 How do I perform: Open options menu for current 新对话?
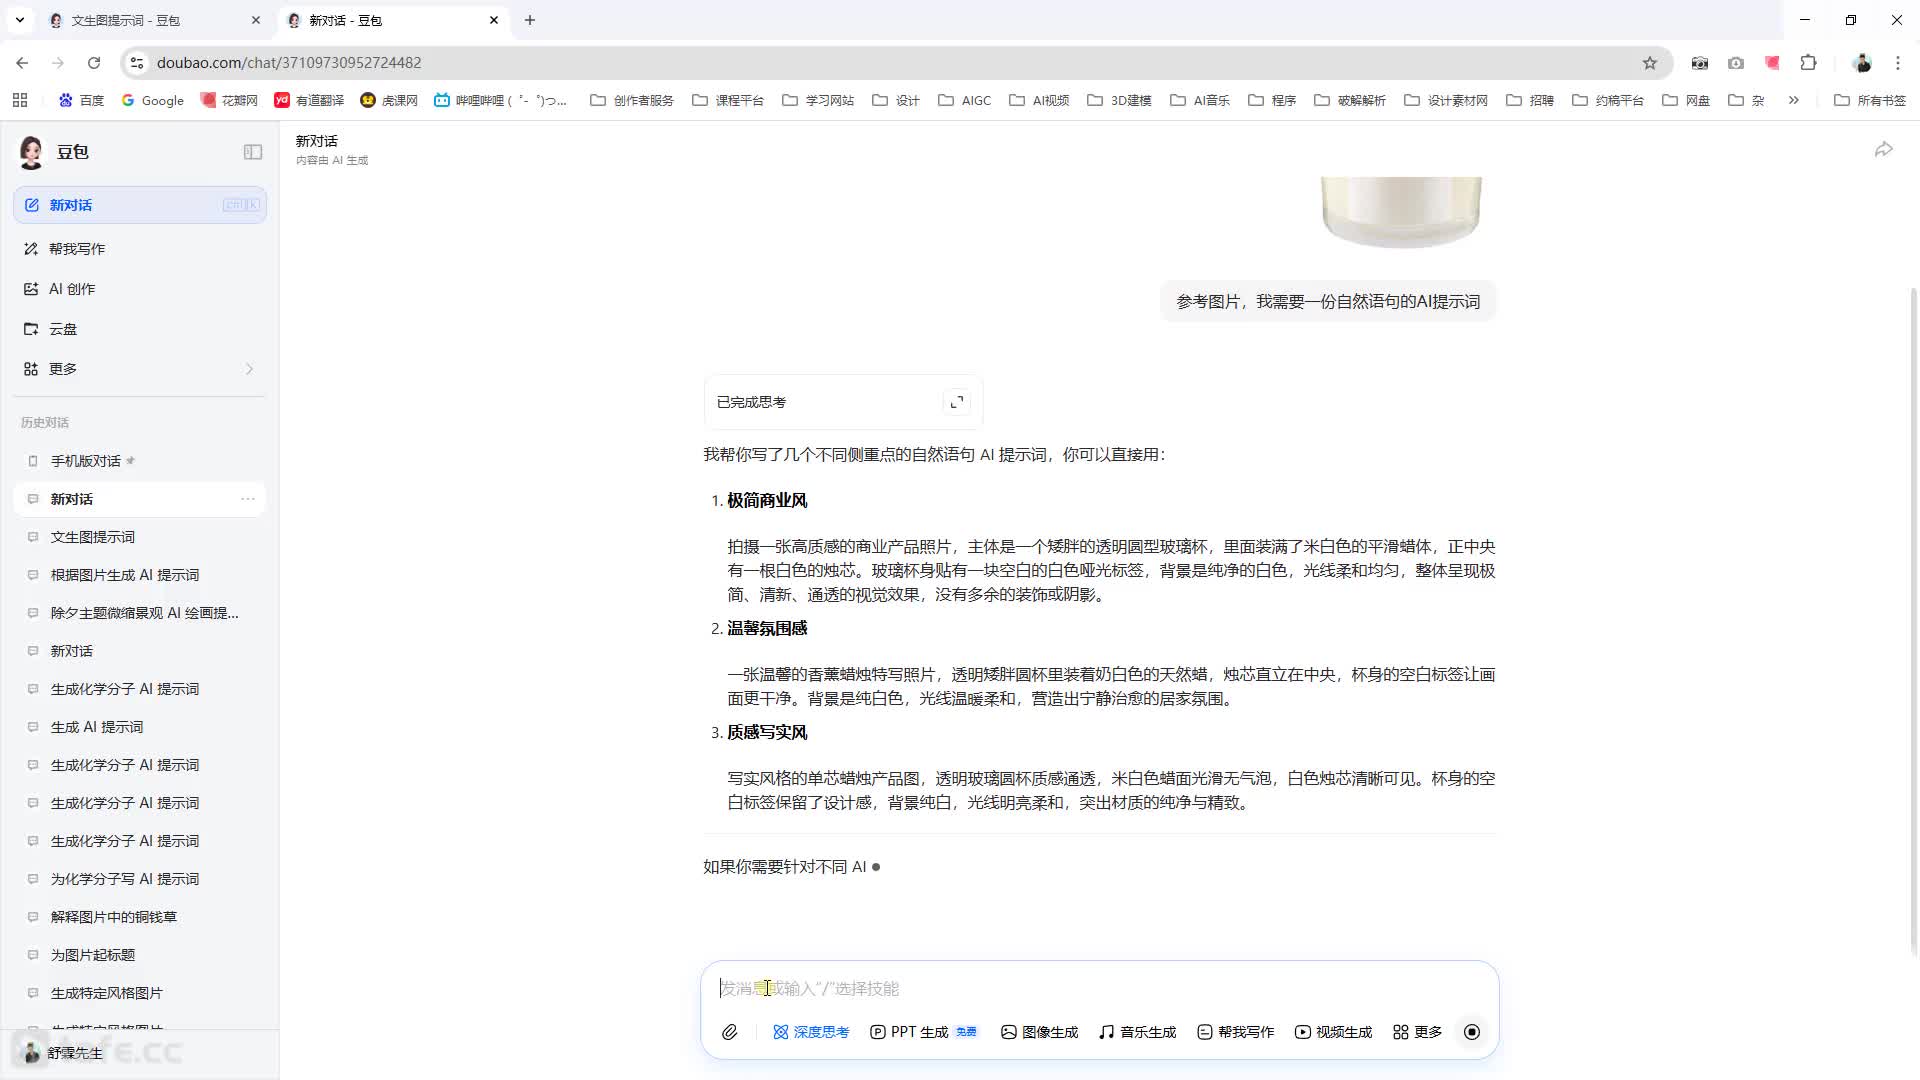(x=248, y=499)
